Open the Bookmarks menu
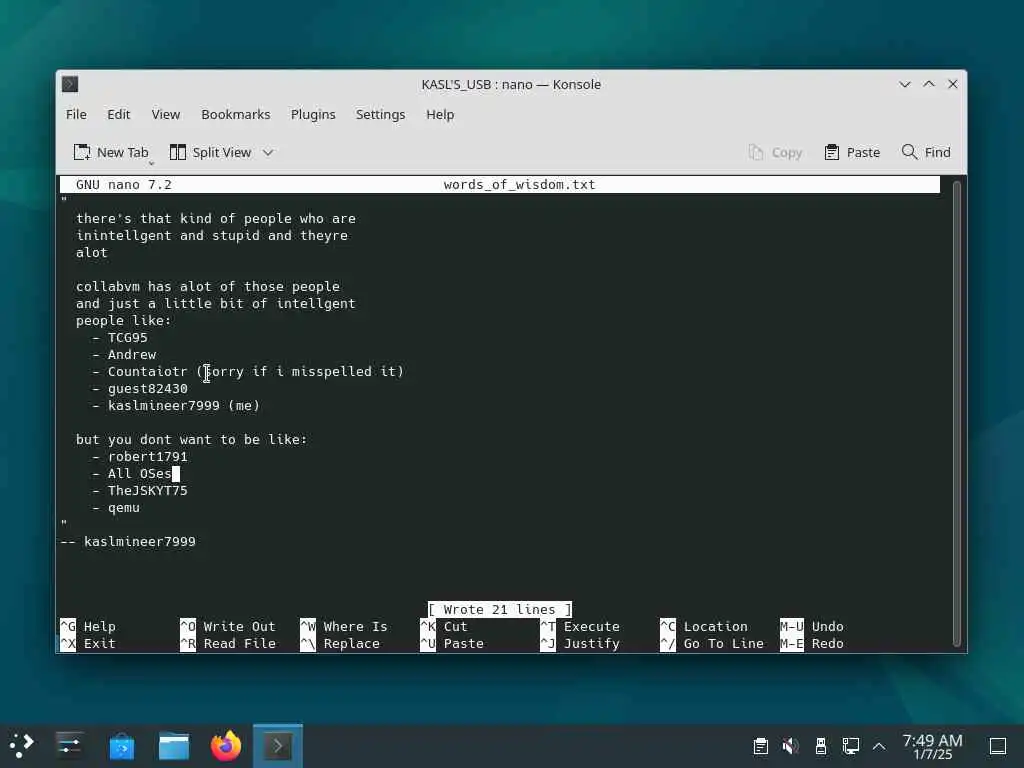 point(236,114)
